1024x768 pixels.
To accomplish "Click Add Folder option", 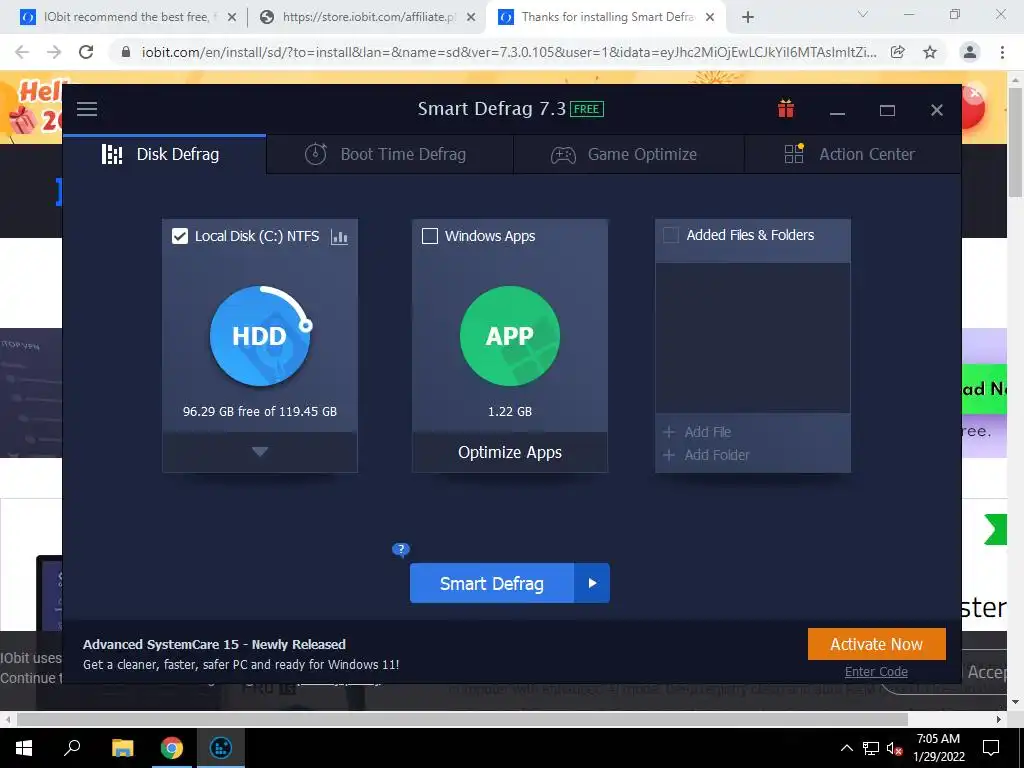I will tap(706, 455).
